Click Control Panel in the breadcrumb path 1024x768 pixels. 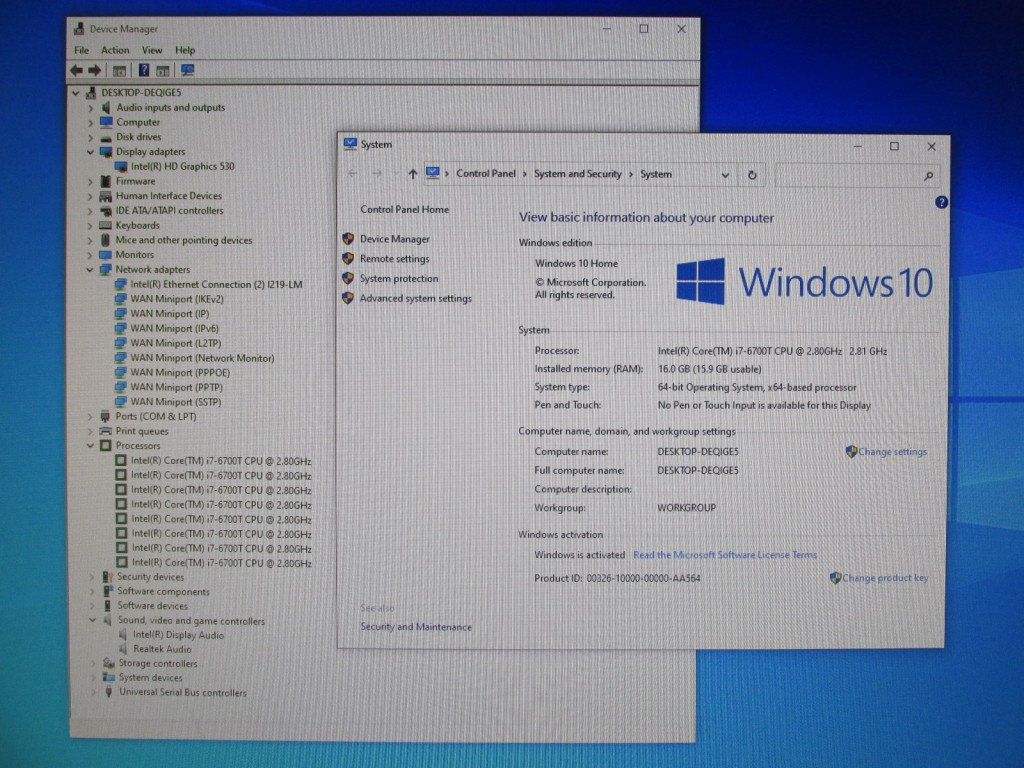486,174
